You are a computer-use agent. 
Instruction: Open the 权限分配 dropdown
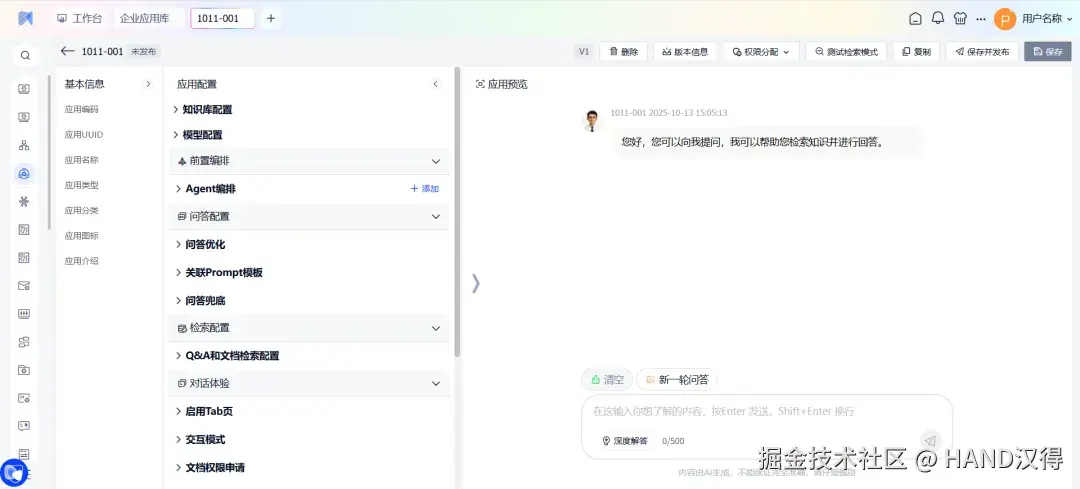coord(761,52)
